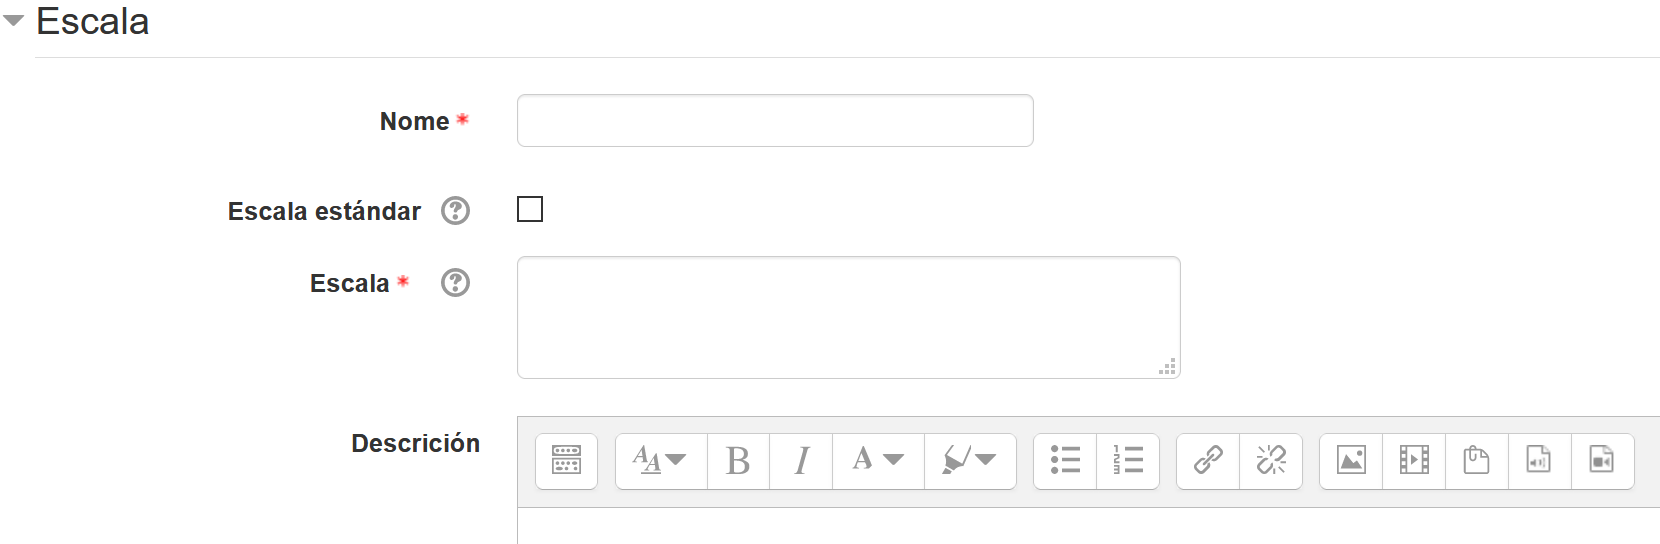The height and width of the screenshot is (544, 1660).
Task: Remove link with the unlink icon
Action: click(1271, 460)
